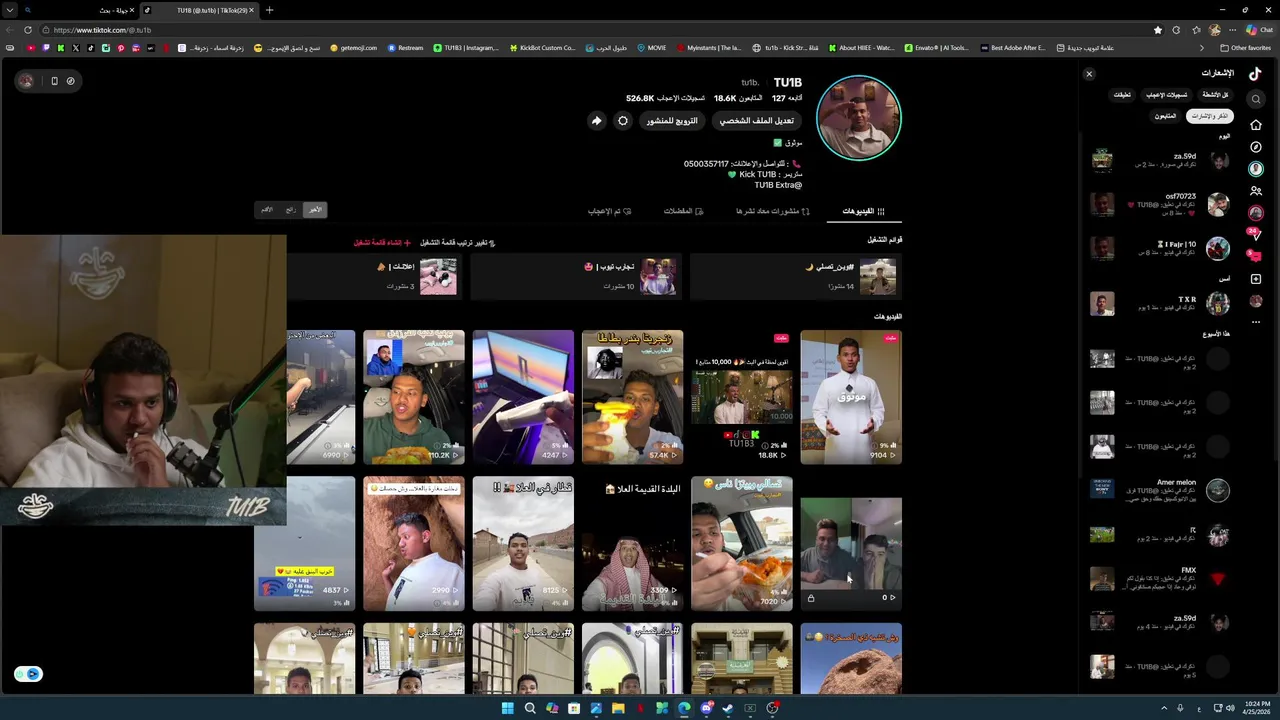Sort videos by Latest (الأخير)
1280x720 pixels.
click(315, 210)
